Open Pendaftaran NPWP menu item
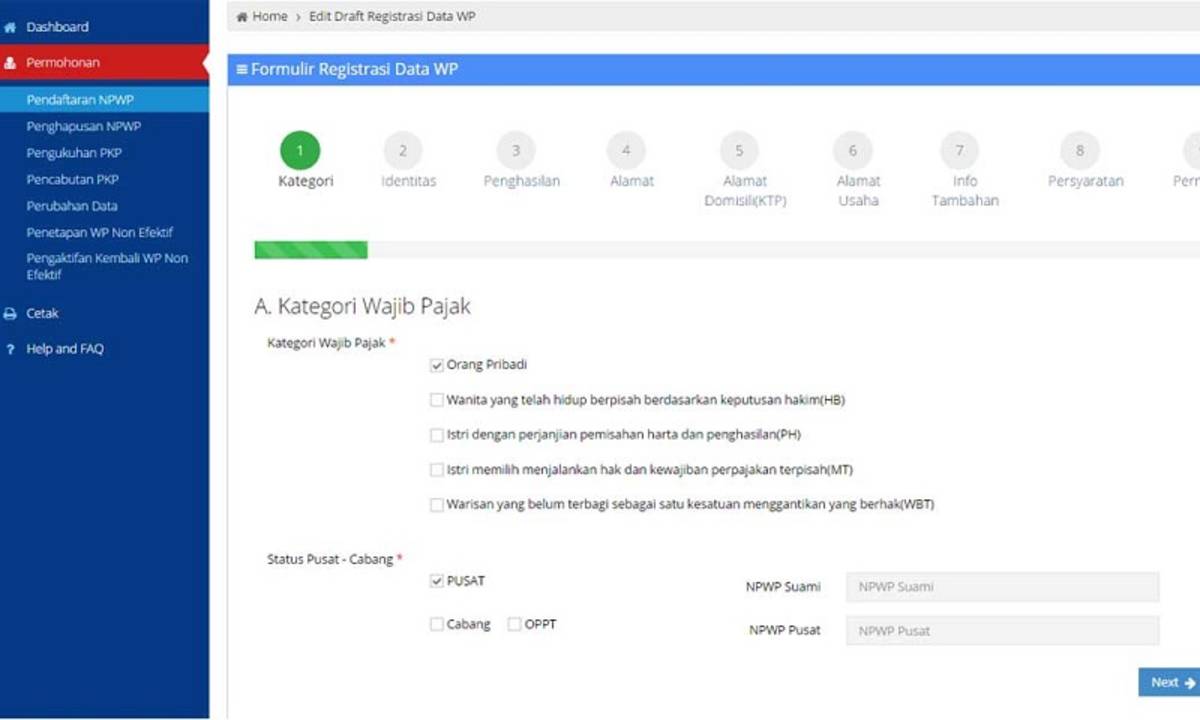1200x720 pixels. tap(80, 100)
